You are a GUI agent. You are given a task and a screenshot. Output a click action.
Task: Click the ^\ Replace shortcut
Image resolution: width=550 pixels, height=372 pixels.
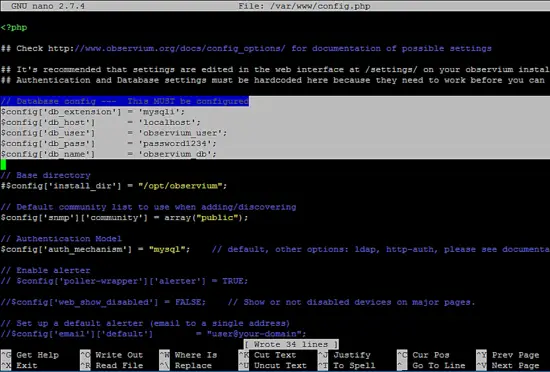pyautogui.click(x=186, y=365)
